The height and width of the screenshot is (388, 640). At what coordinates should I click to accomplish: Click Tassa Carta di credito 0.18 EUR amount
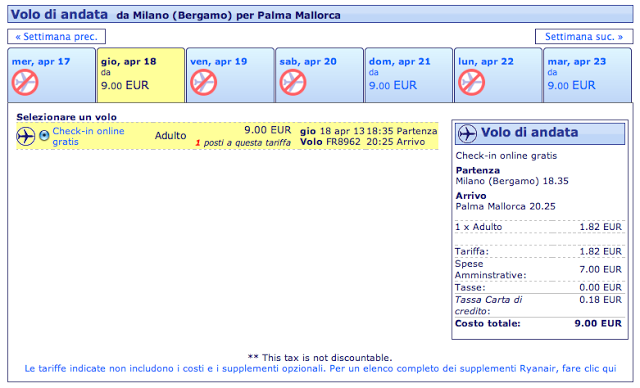pos(600,300)
